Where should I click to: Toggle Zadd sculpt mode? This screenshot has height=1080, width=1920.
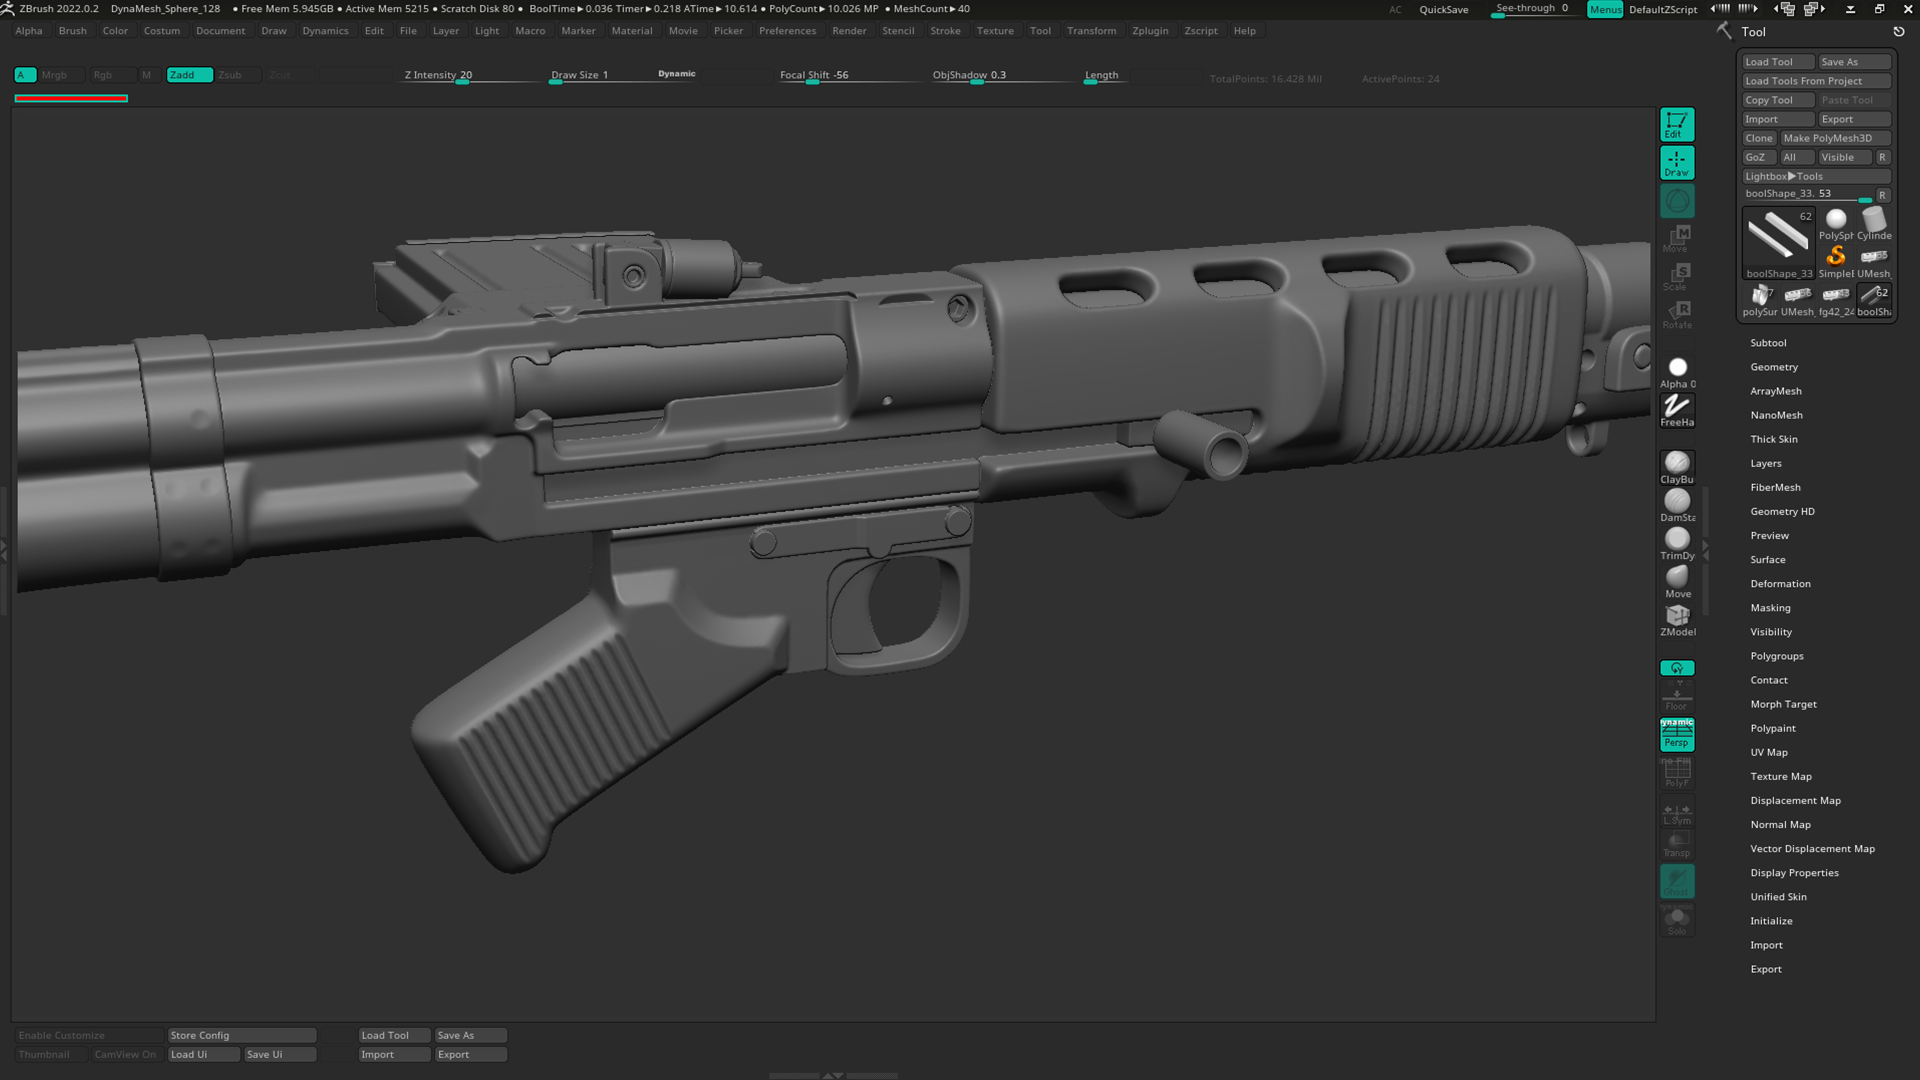pos(189,75)
